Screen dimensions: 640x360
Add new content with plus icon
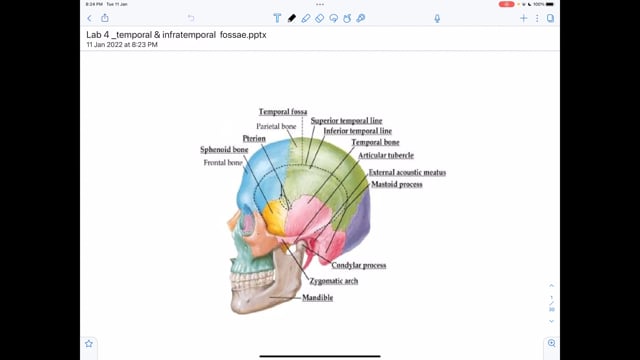tap(524, 18)
